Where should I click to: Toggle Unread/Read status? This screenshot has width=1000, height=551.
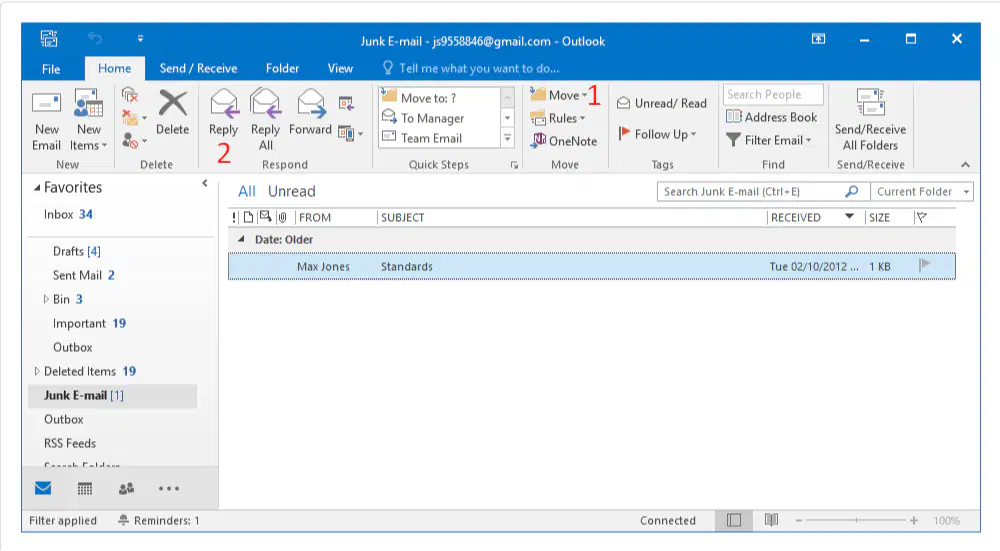point(662,103)
